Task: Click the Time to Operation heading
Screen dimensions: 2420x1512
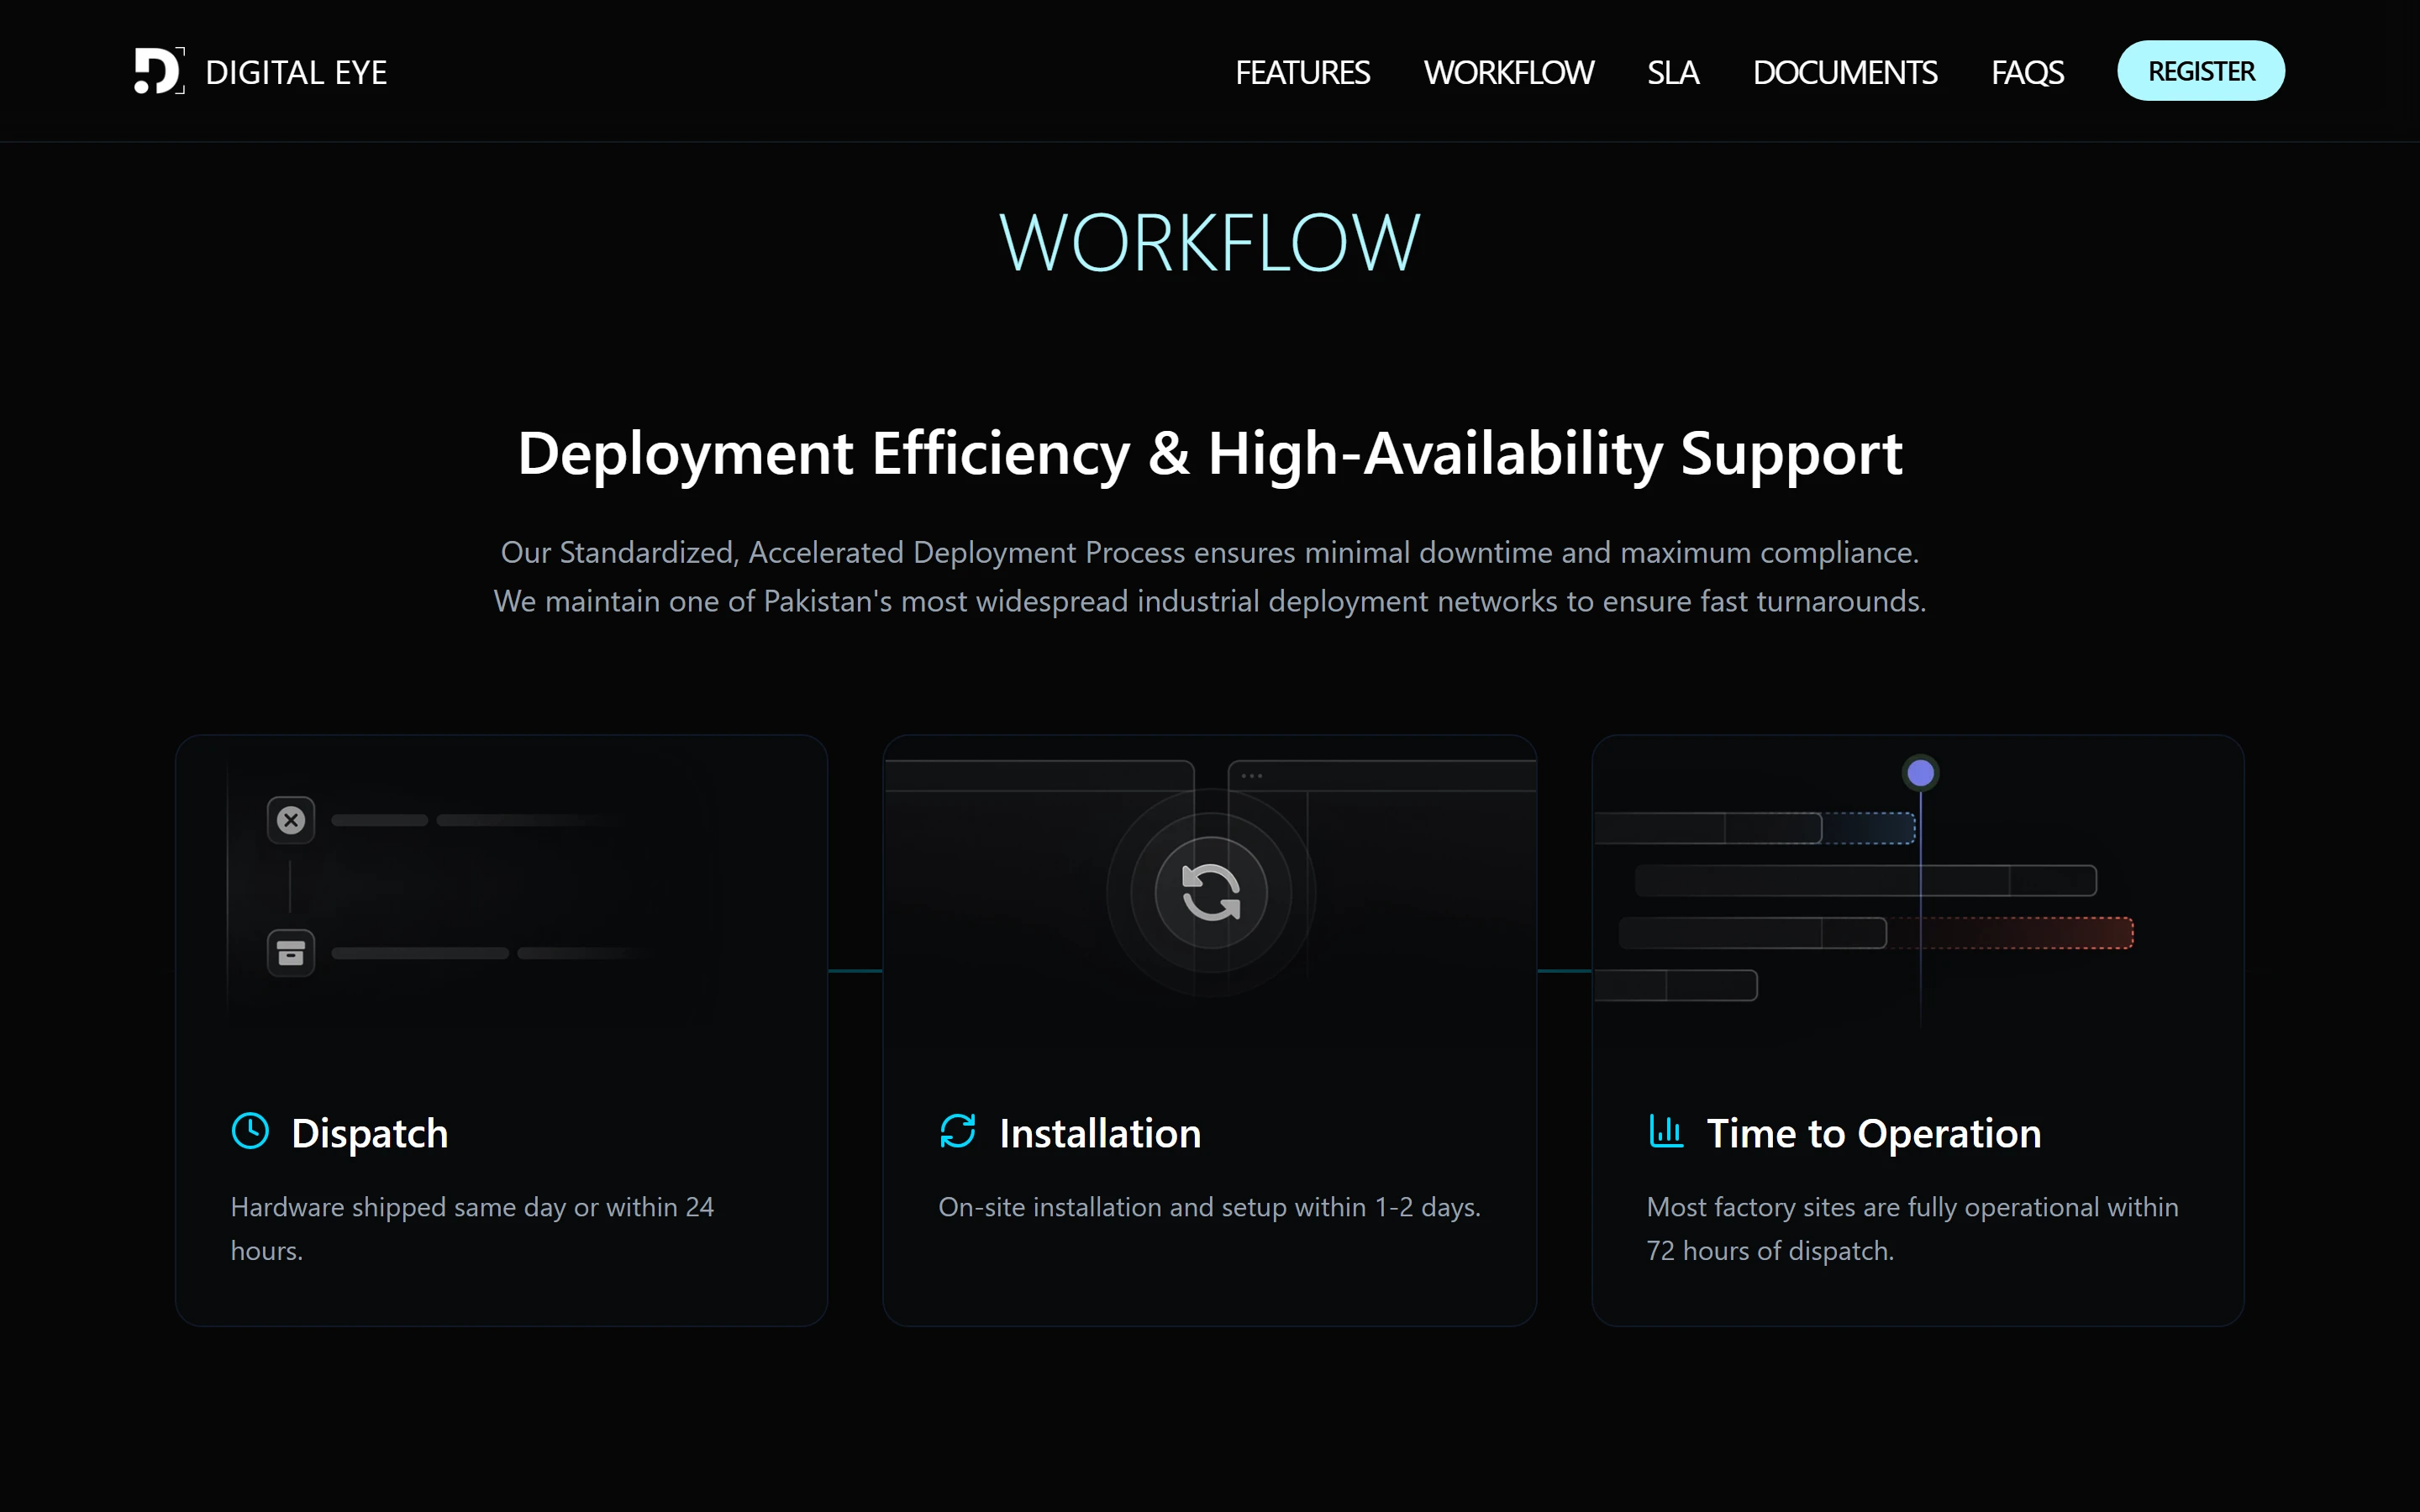Action: (1874, 1133)
